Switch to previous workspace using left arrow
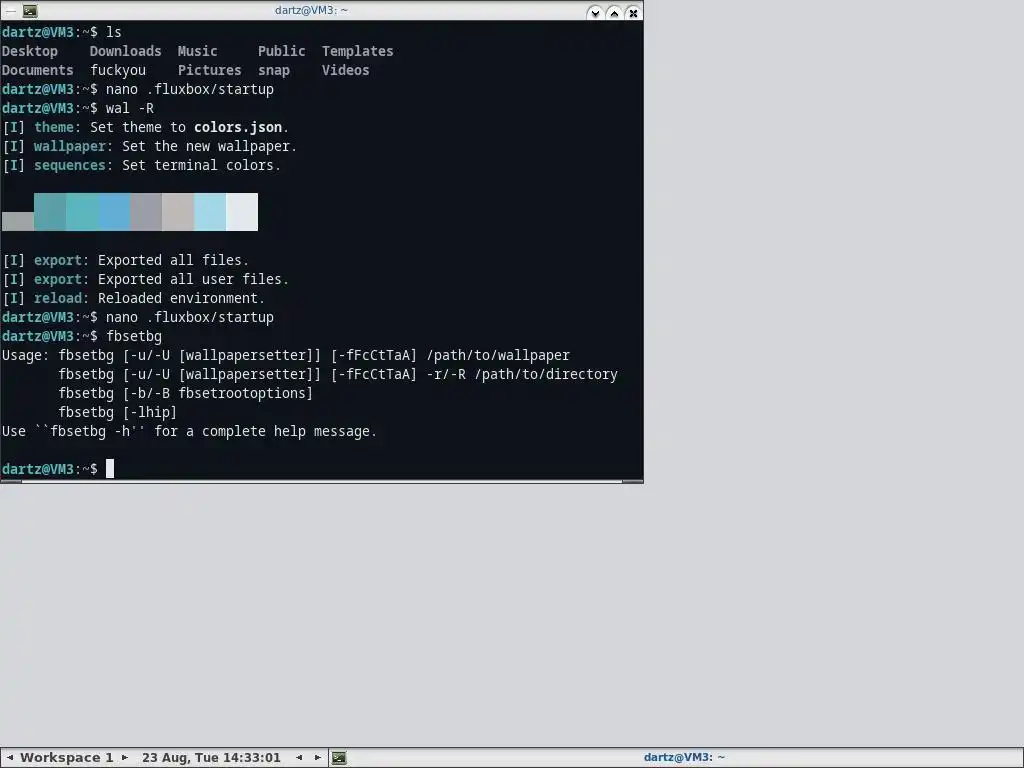The height and width of the screenshot is (768, 1024). [x=10, y=758]
